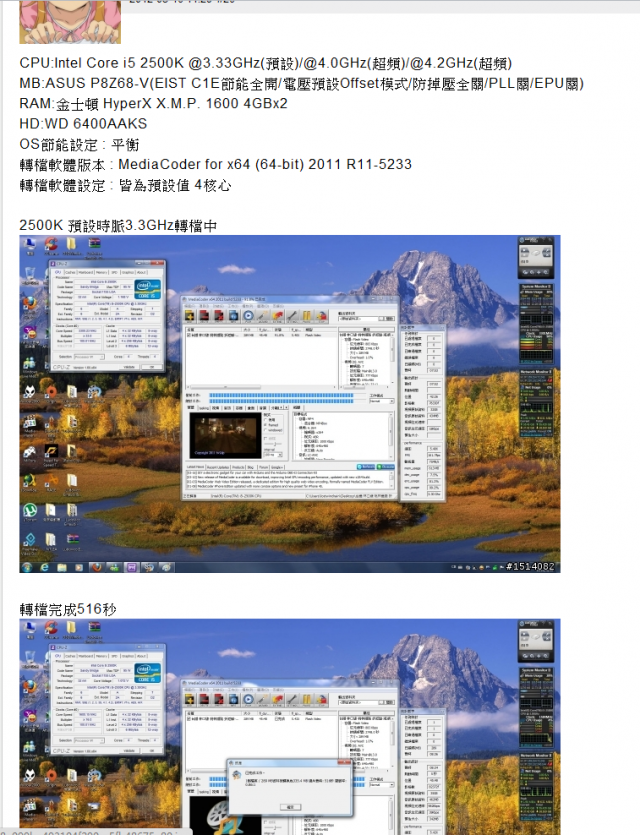Click the Validate button in first screenshot's CPU-Z
Image resolution: width=640 pixels, height=836 pixels.
point(129,367)
